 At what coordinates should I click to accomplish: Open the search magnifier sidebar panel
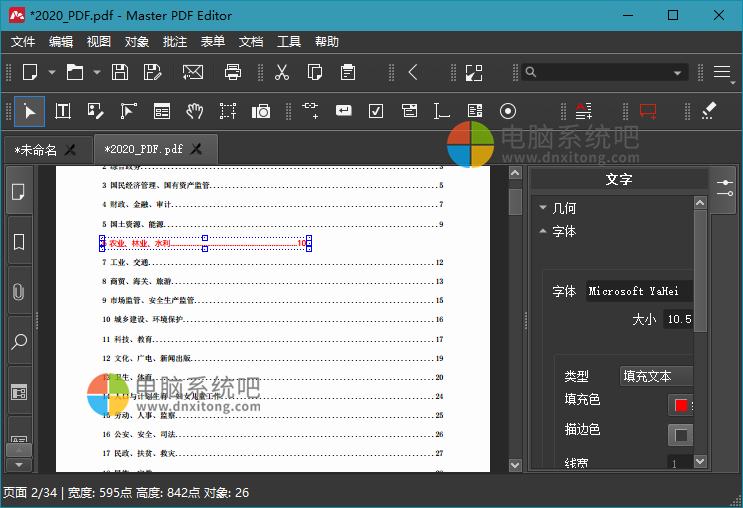[x=18, y=341]
